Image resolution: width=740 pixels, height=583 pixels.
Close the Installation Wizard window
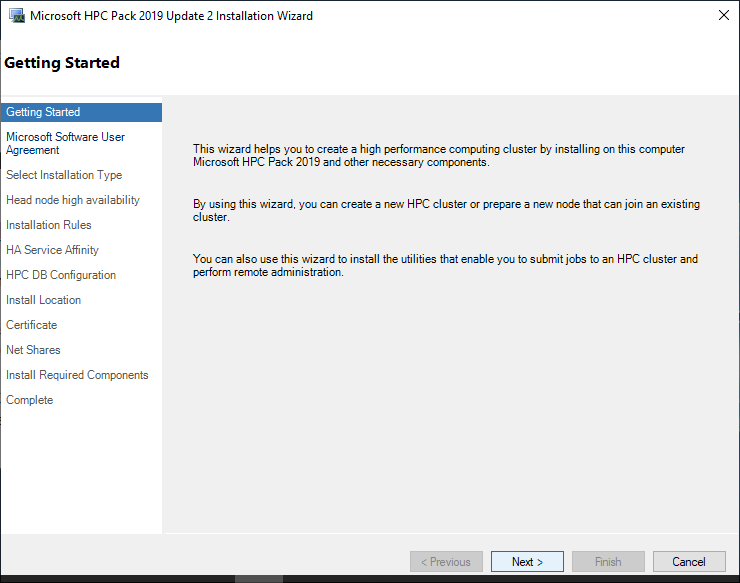pyautogui.click(x=723, y=16)
